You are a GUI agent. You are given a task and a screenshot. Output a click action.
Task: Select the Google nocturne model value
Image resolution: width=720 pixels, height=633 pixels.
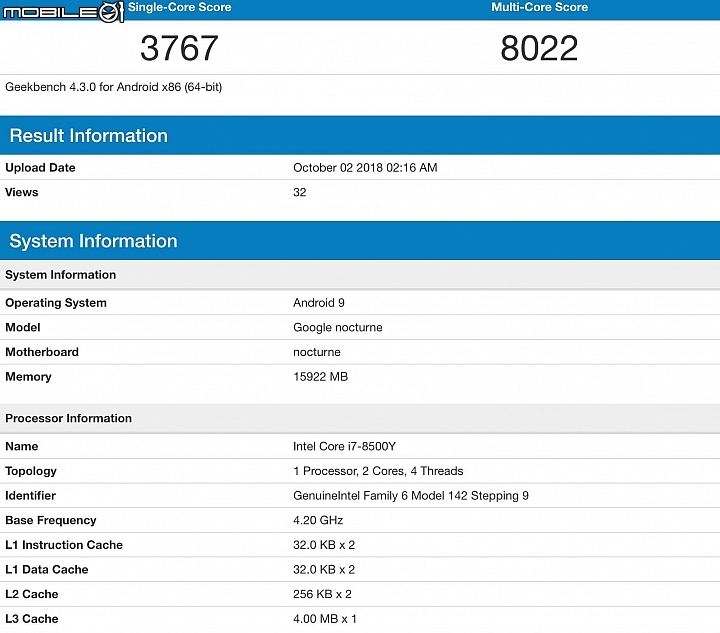click(x=338, y=327)
